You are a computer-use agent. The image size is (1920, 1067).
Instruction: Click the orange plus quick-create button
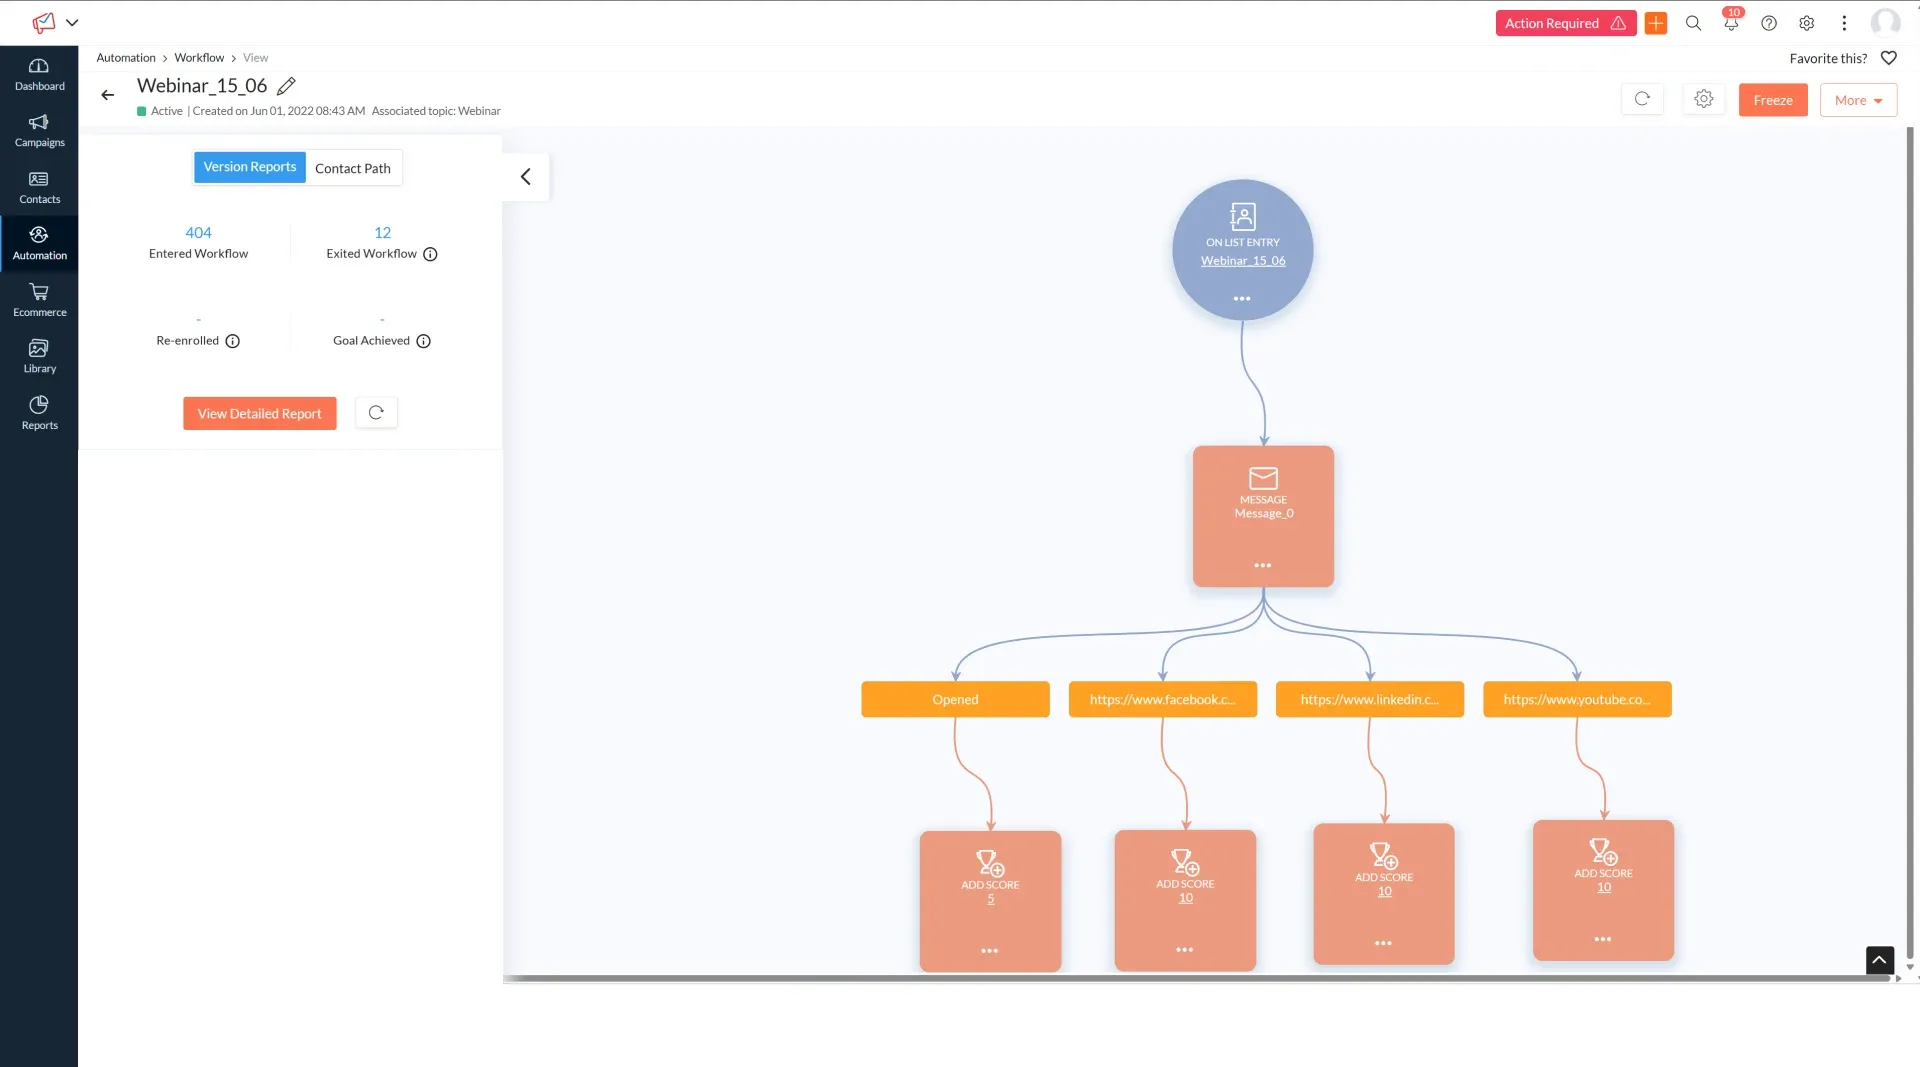tap(1656, 23)
